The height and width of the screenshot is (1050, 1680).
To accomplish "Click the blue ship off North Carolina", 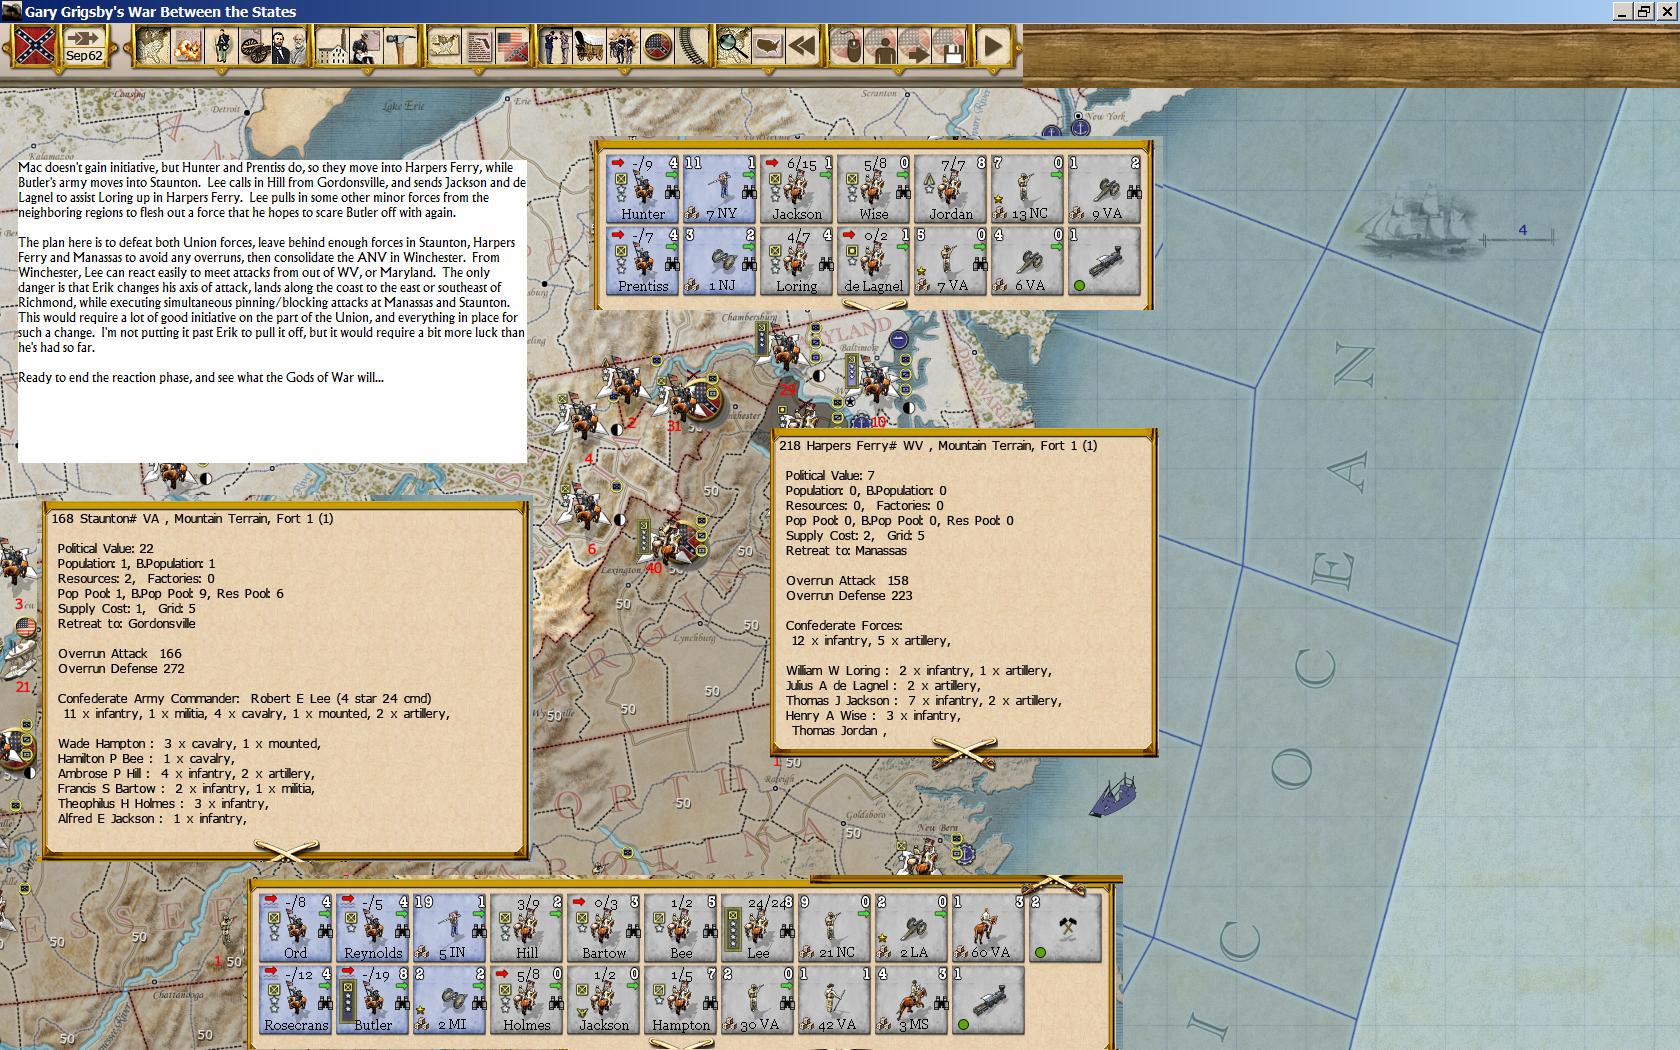I will point(1112,796).
